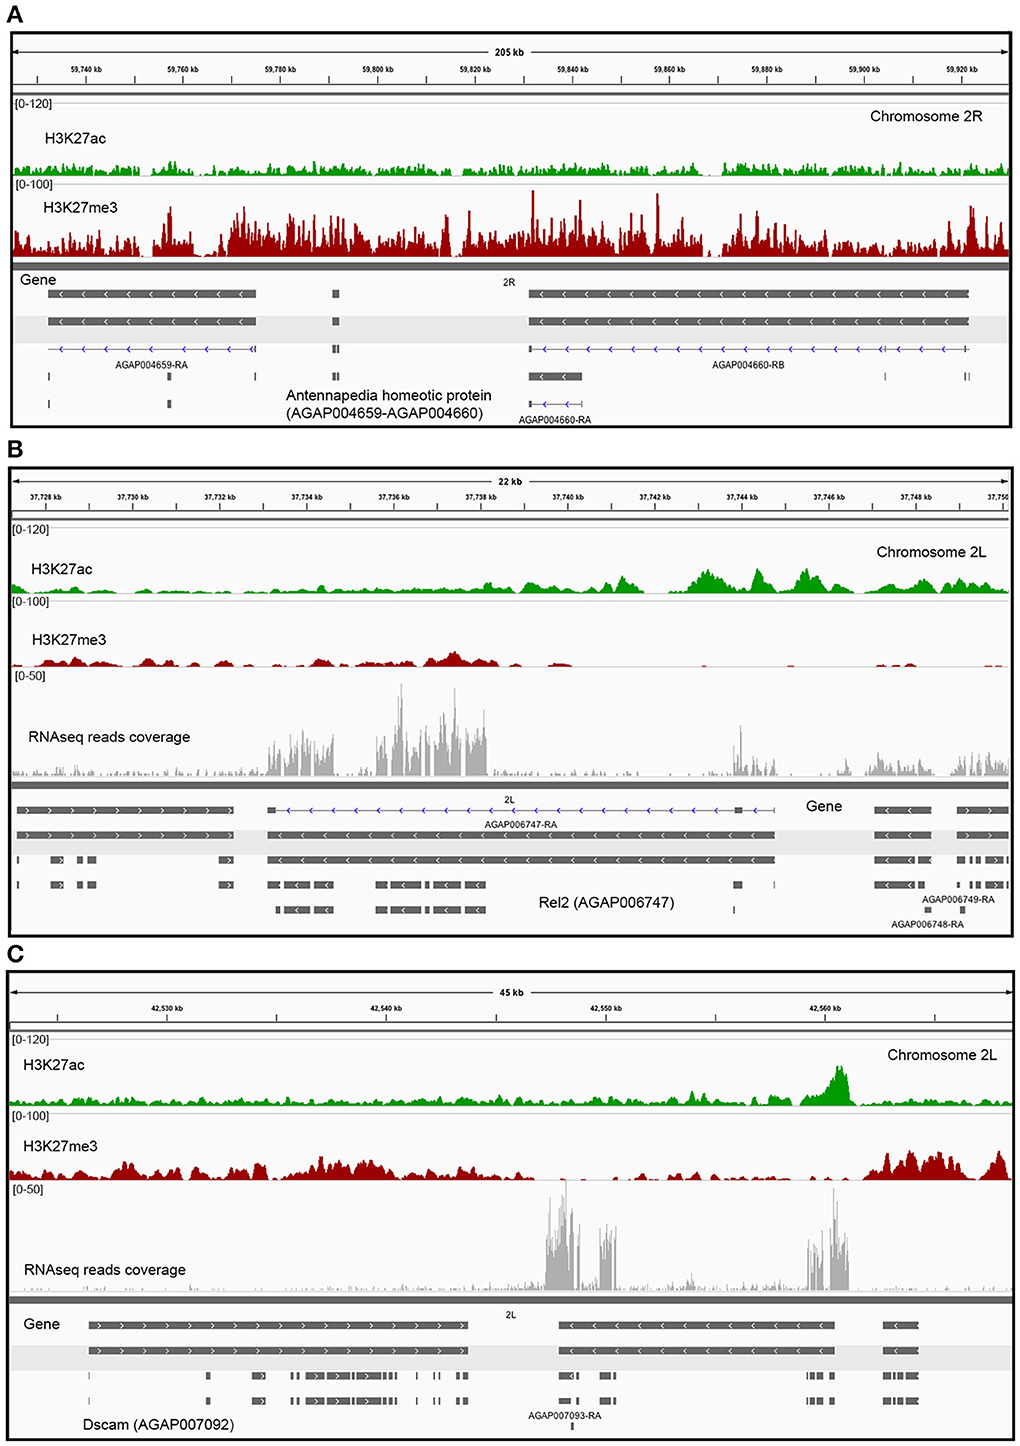Click the Gene label in panel A
The width and height of the screenshot is (1020, 1446).
38,280
